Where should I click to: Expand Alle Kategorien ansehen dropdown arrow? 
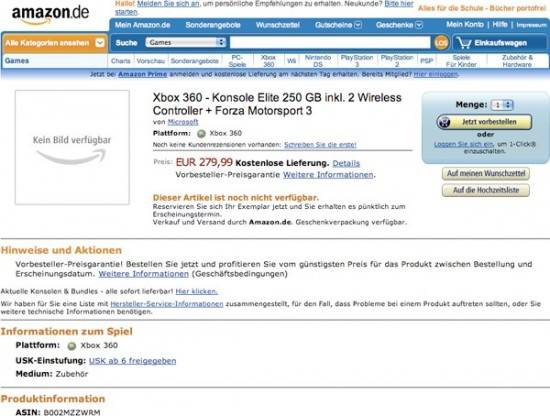click(x=100, y=43)
